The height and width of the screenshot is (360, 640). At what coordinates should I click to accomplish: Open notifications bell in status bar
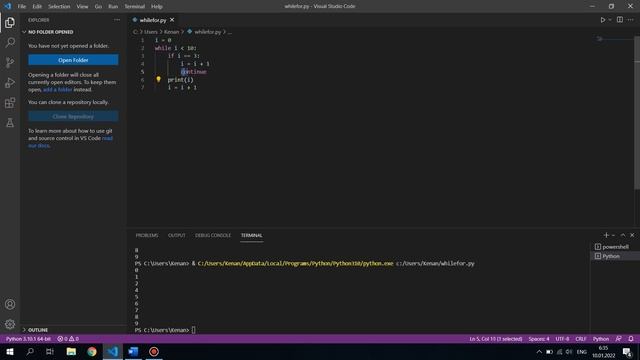[x=631, y=339]
